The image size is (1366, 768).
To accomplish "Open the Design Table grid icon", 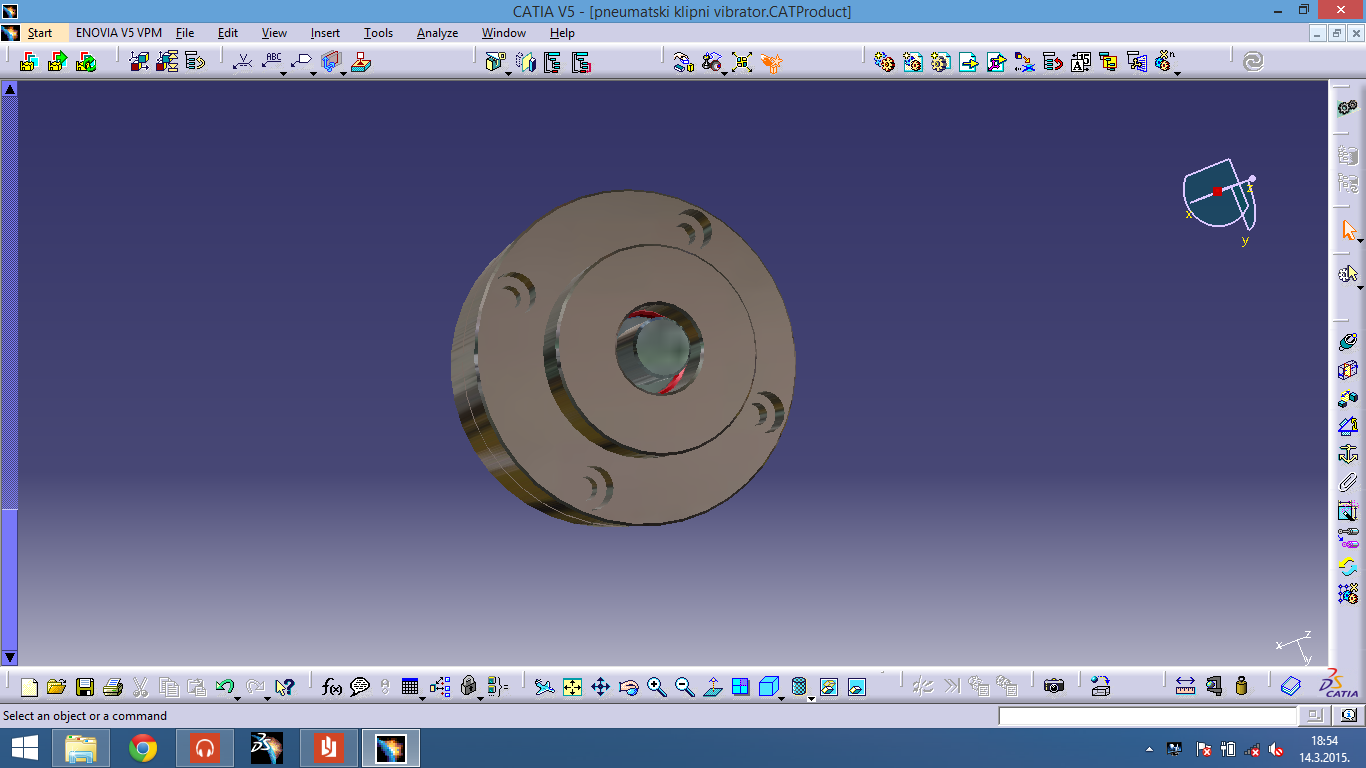I will point(410,687).
